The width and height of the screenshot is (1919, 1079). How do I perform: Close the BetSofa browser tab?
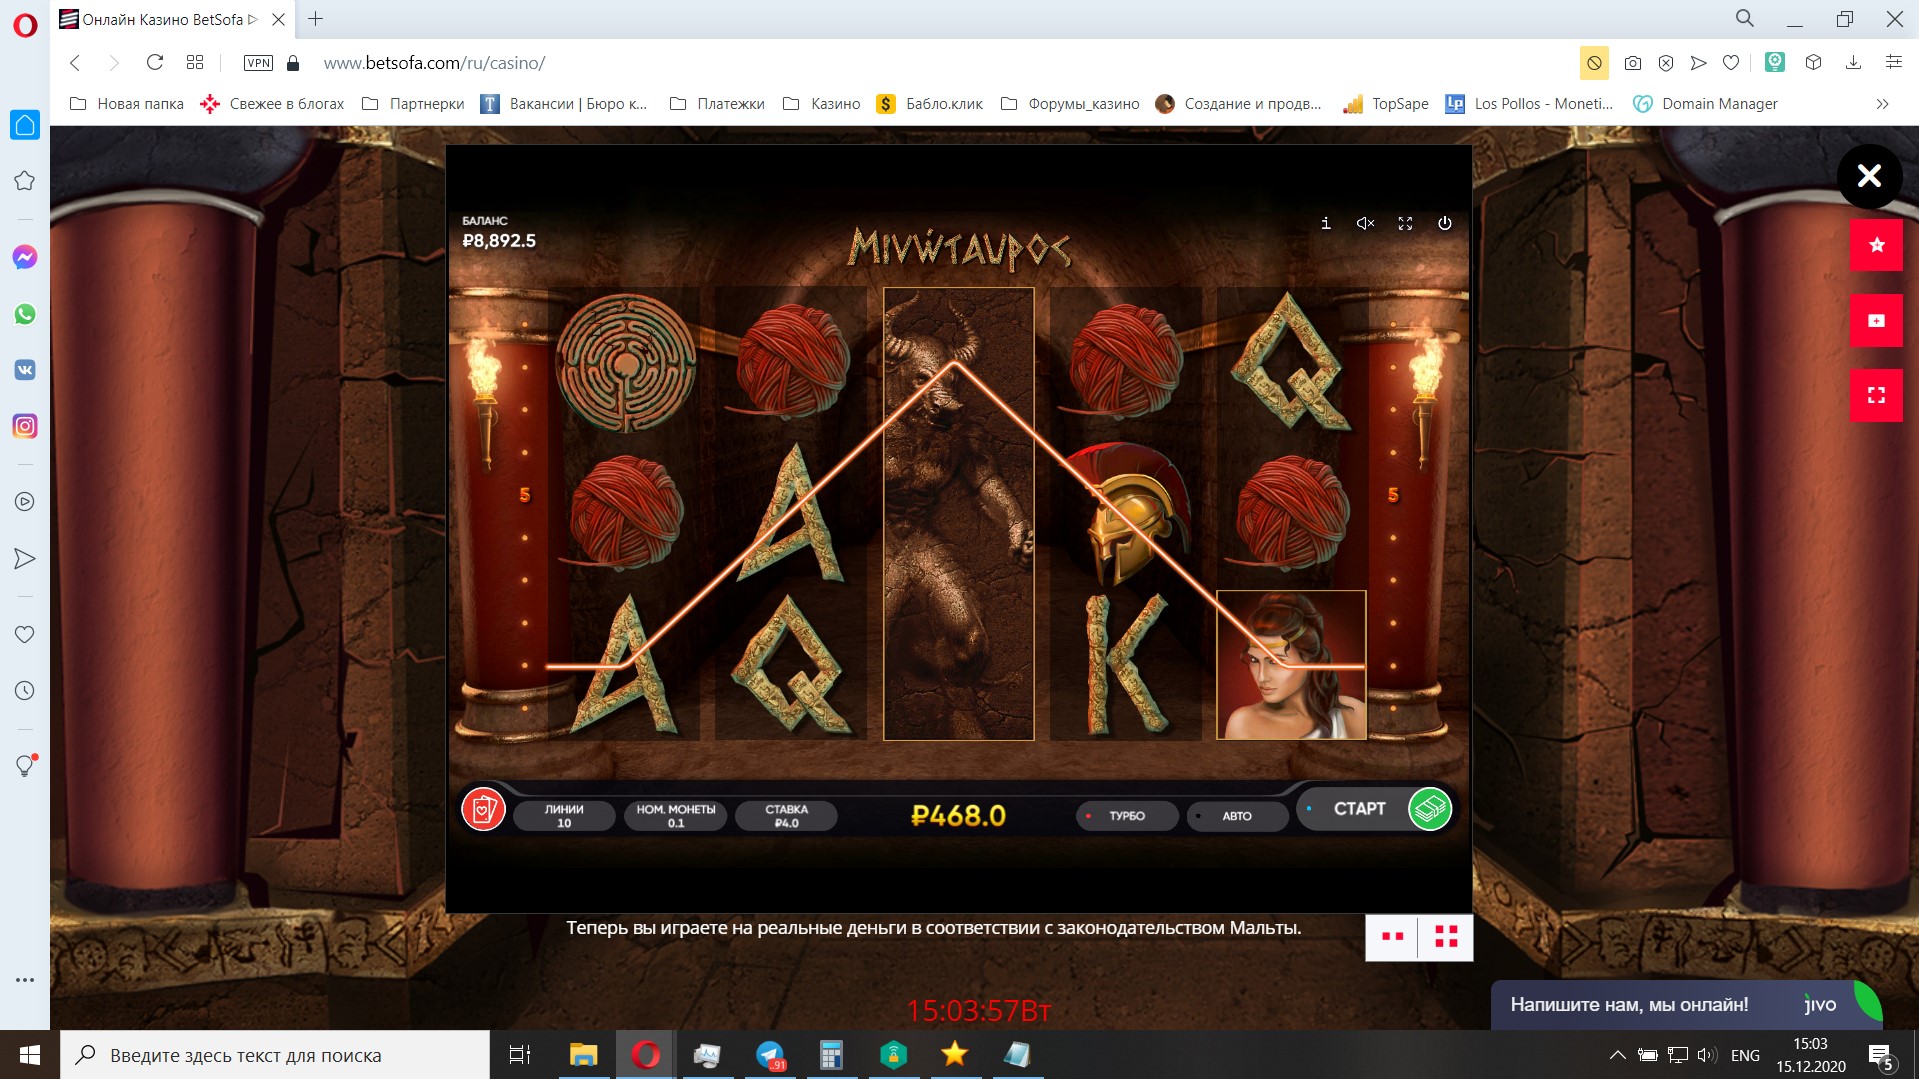point(279,19)
